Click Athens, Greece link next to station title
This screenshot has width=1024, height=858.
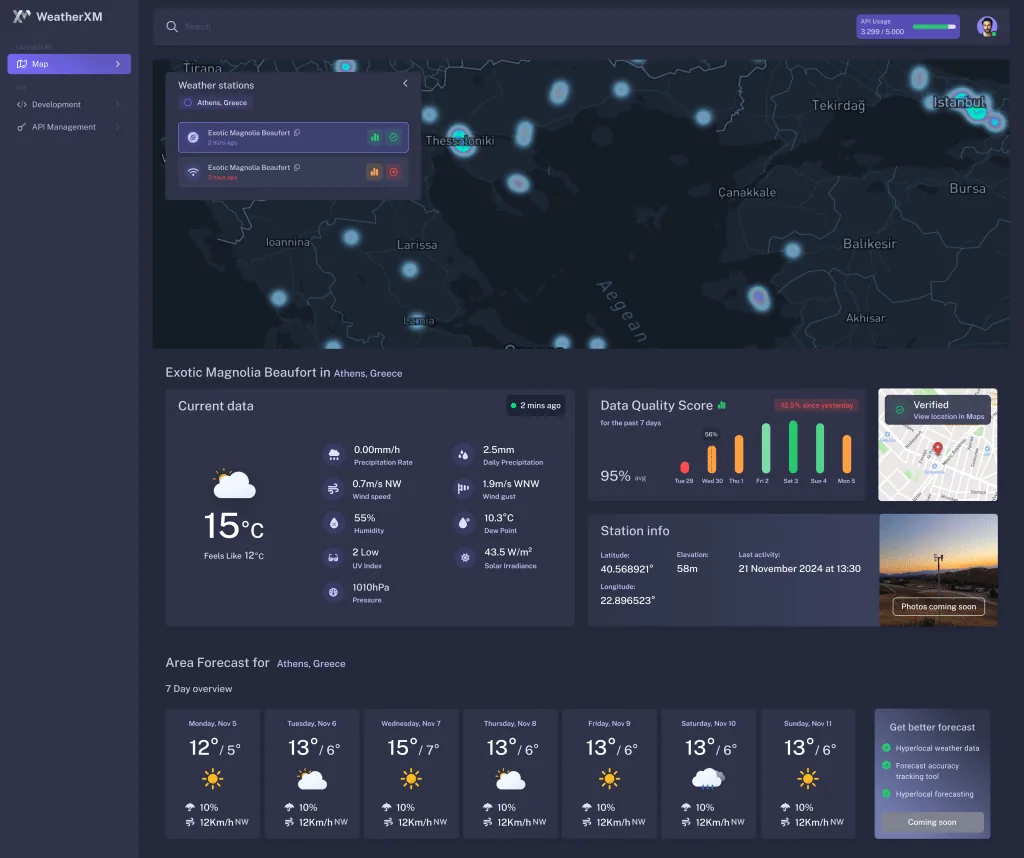coord(368,373)
